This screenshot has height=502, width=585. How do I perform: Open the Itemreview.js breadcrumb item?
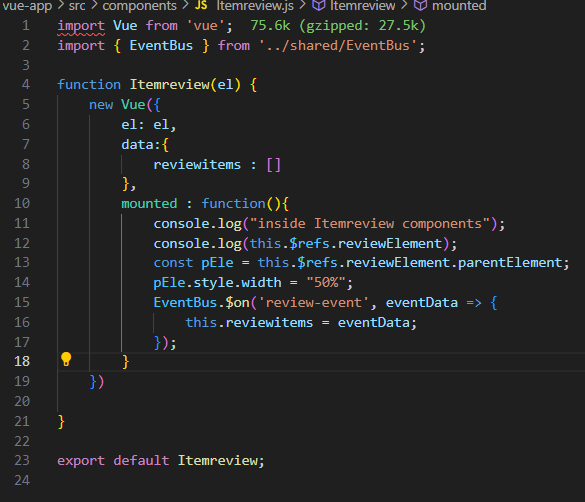(x=255, y=6)
